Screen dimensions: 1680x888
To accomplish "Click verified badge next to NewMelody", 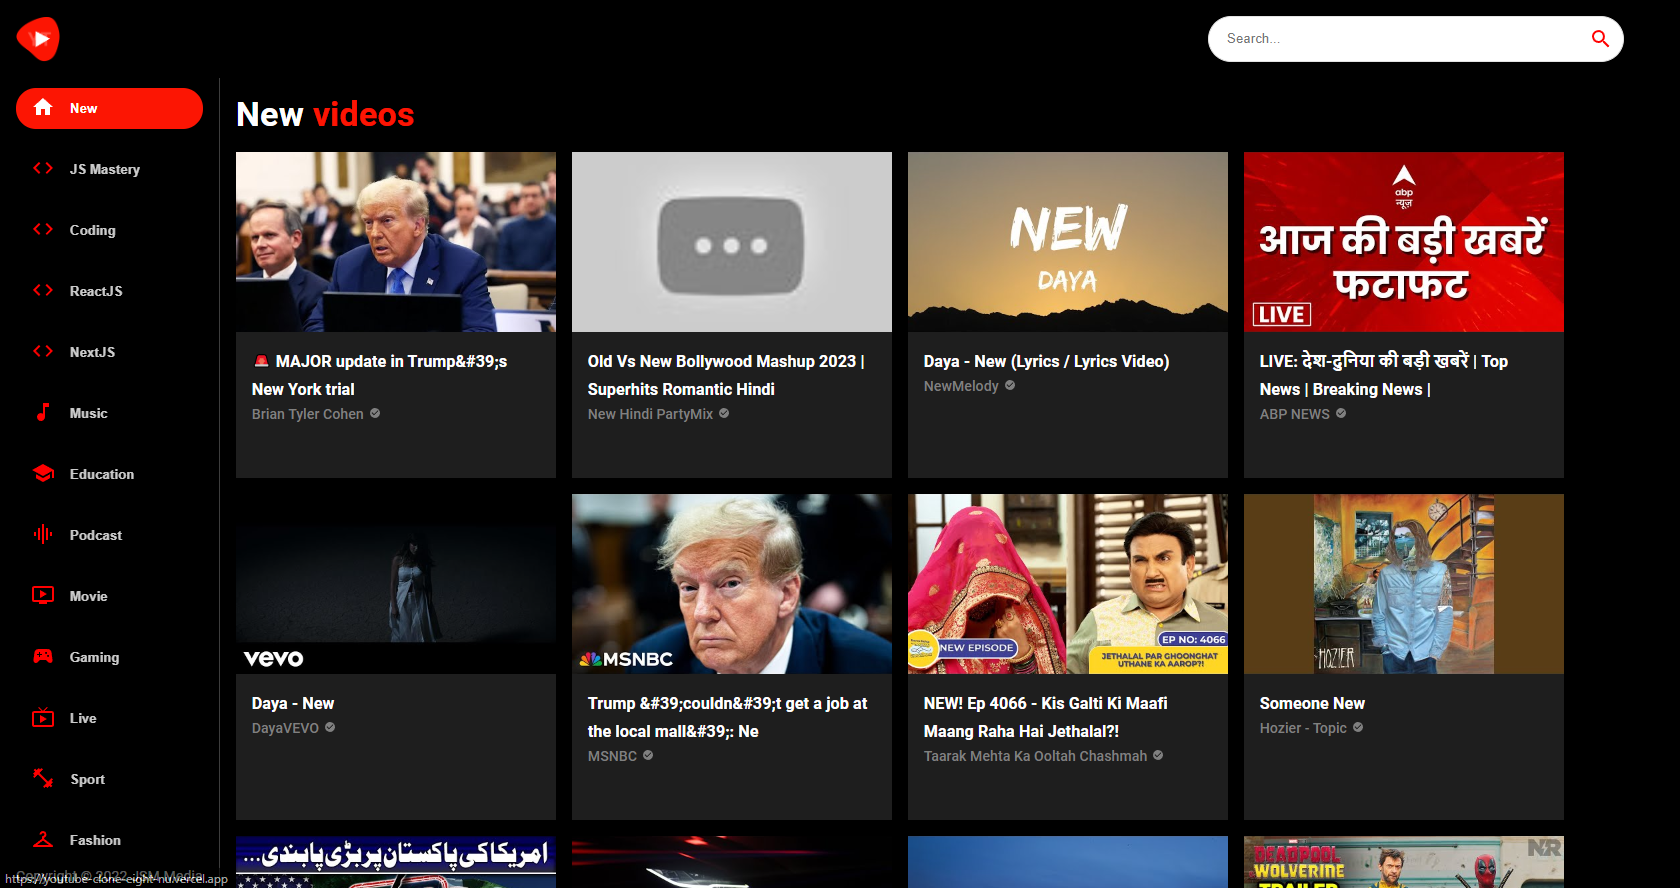I will coord(1010,385).
